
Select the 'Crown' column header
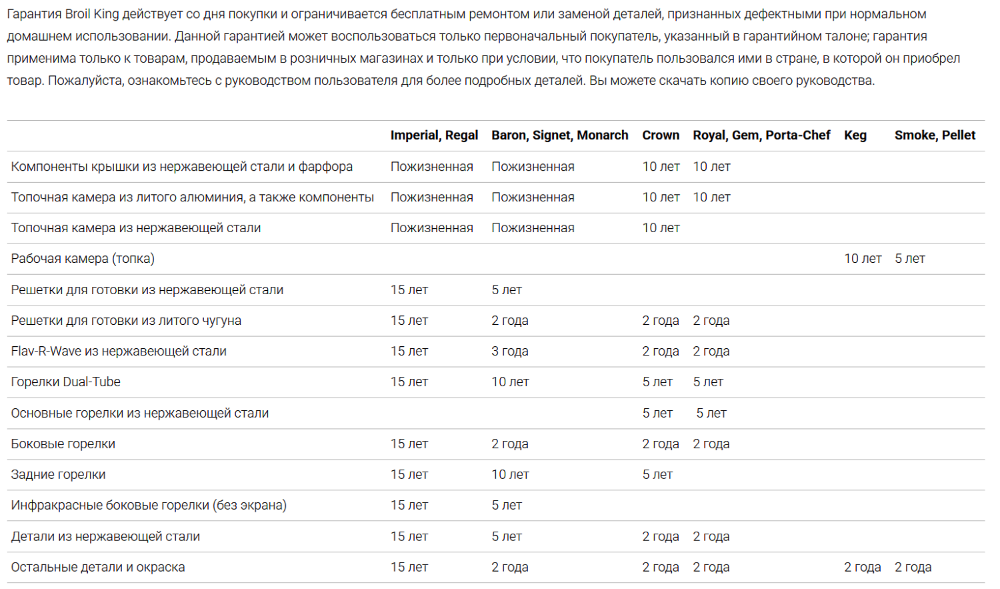[x=660, y=135]
